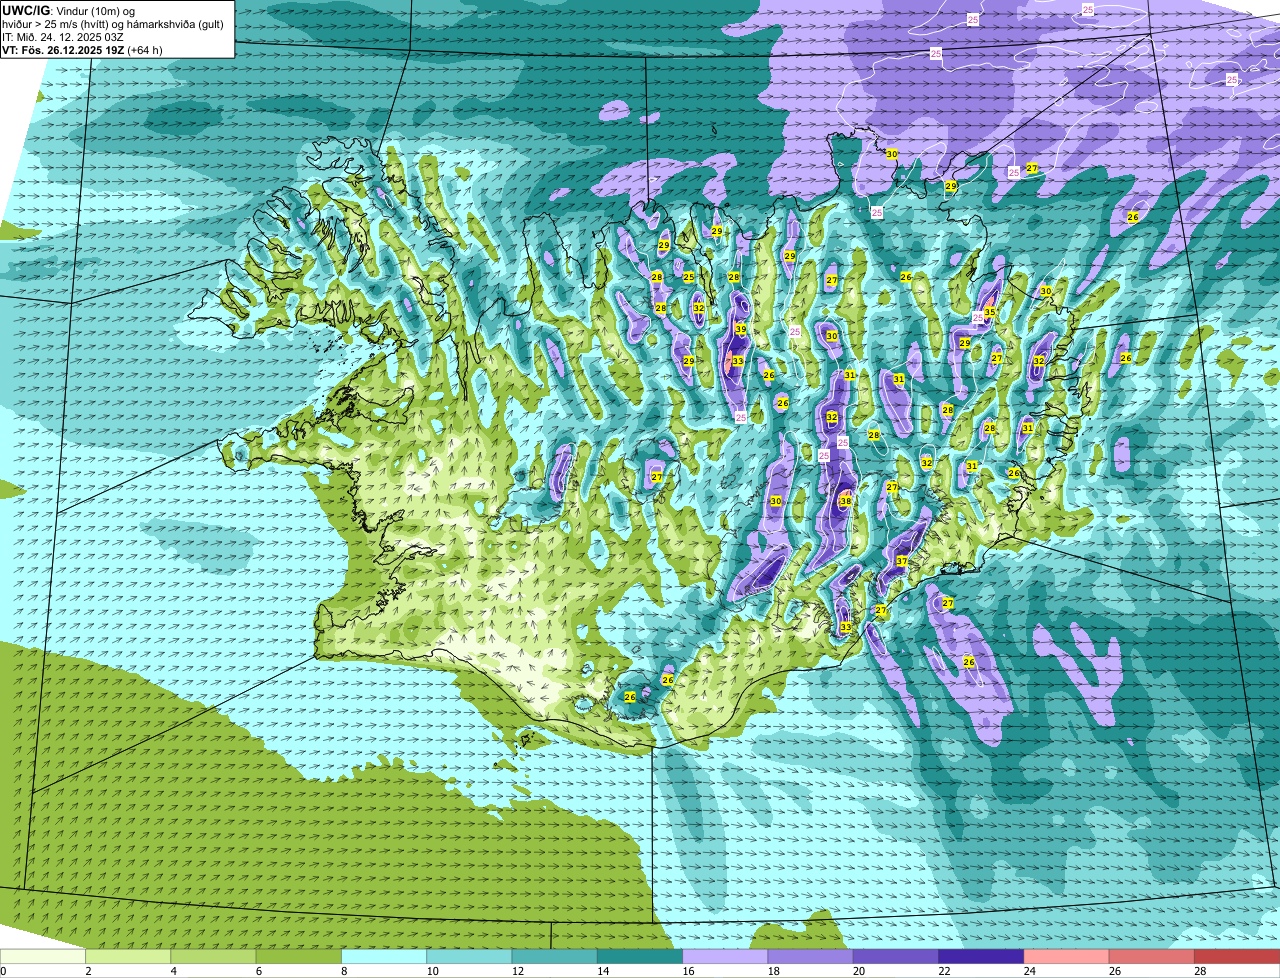The image size is (1280, 978).
Task: Click the "VT: Fös. 26.12.2025 19Z (+64 h)" line
Action: click(x=82, y=50)
